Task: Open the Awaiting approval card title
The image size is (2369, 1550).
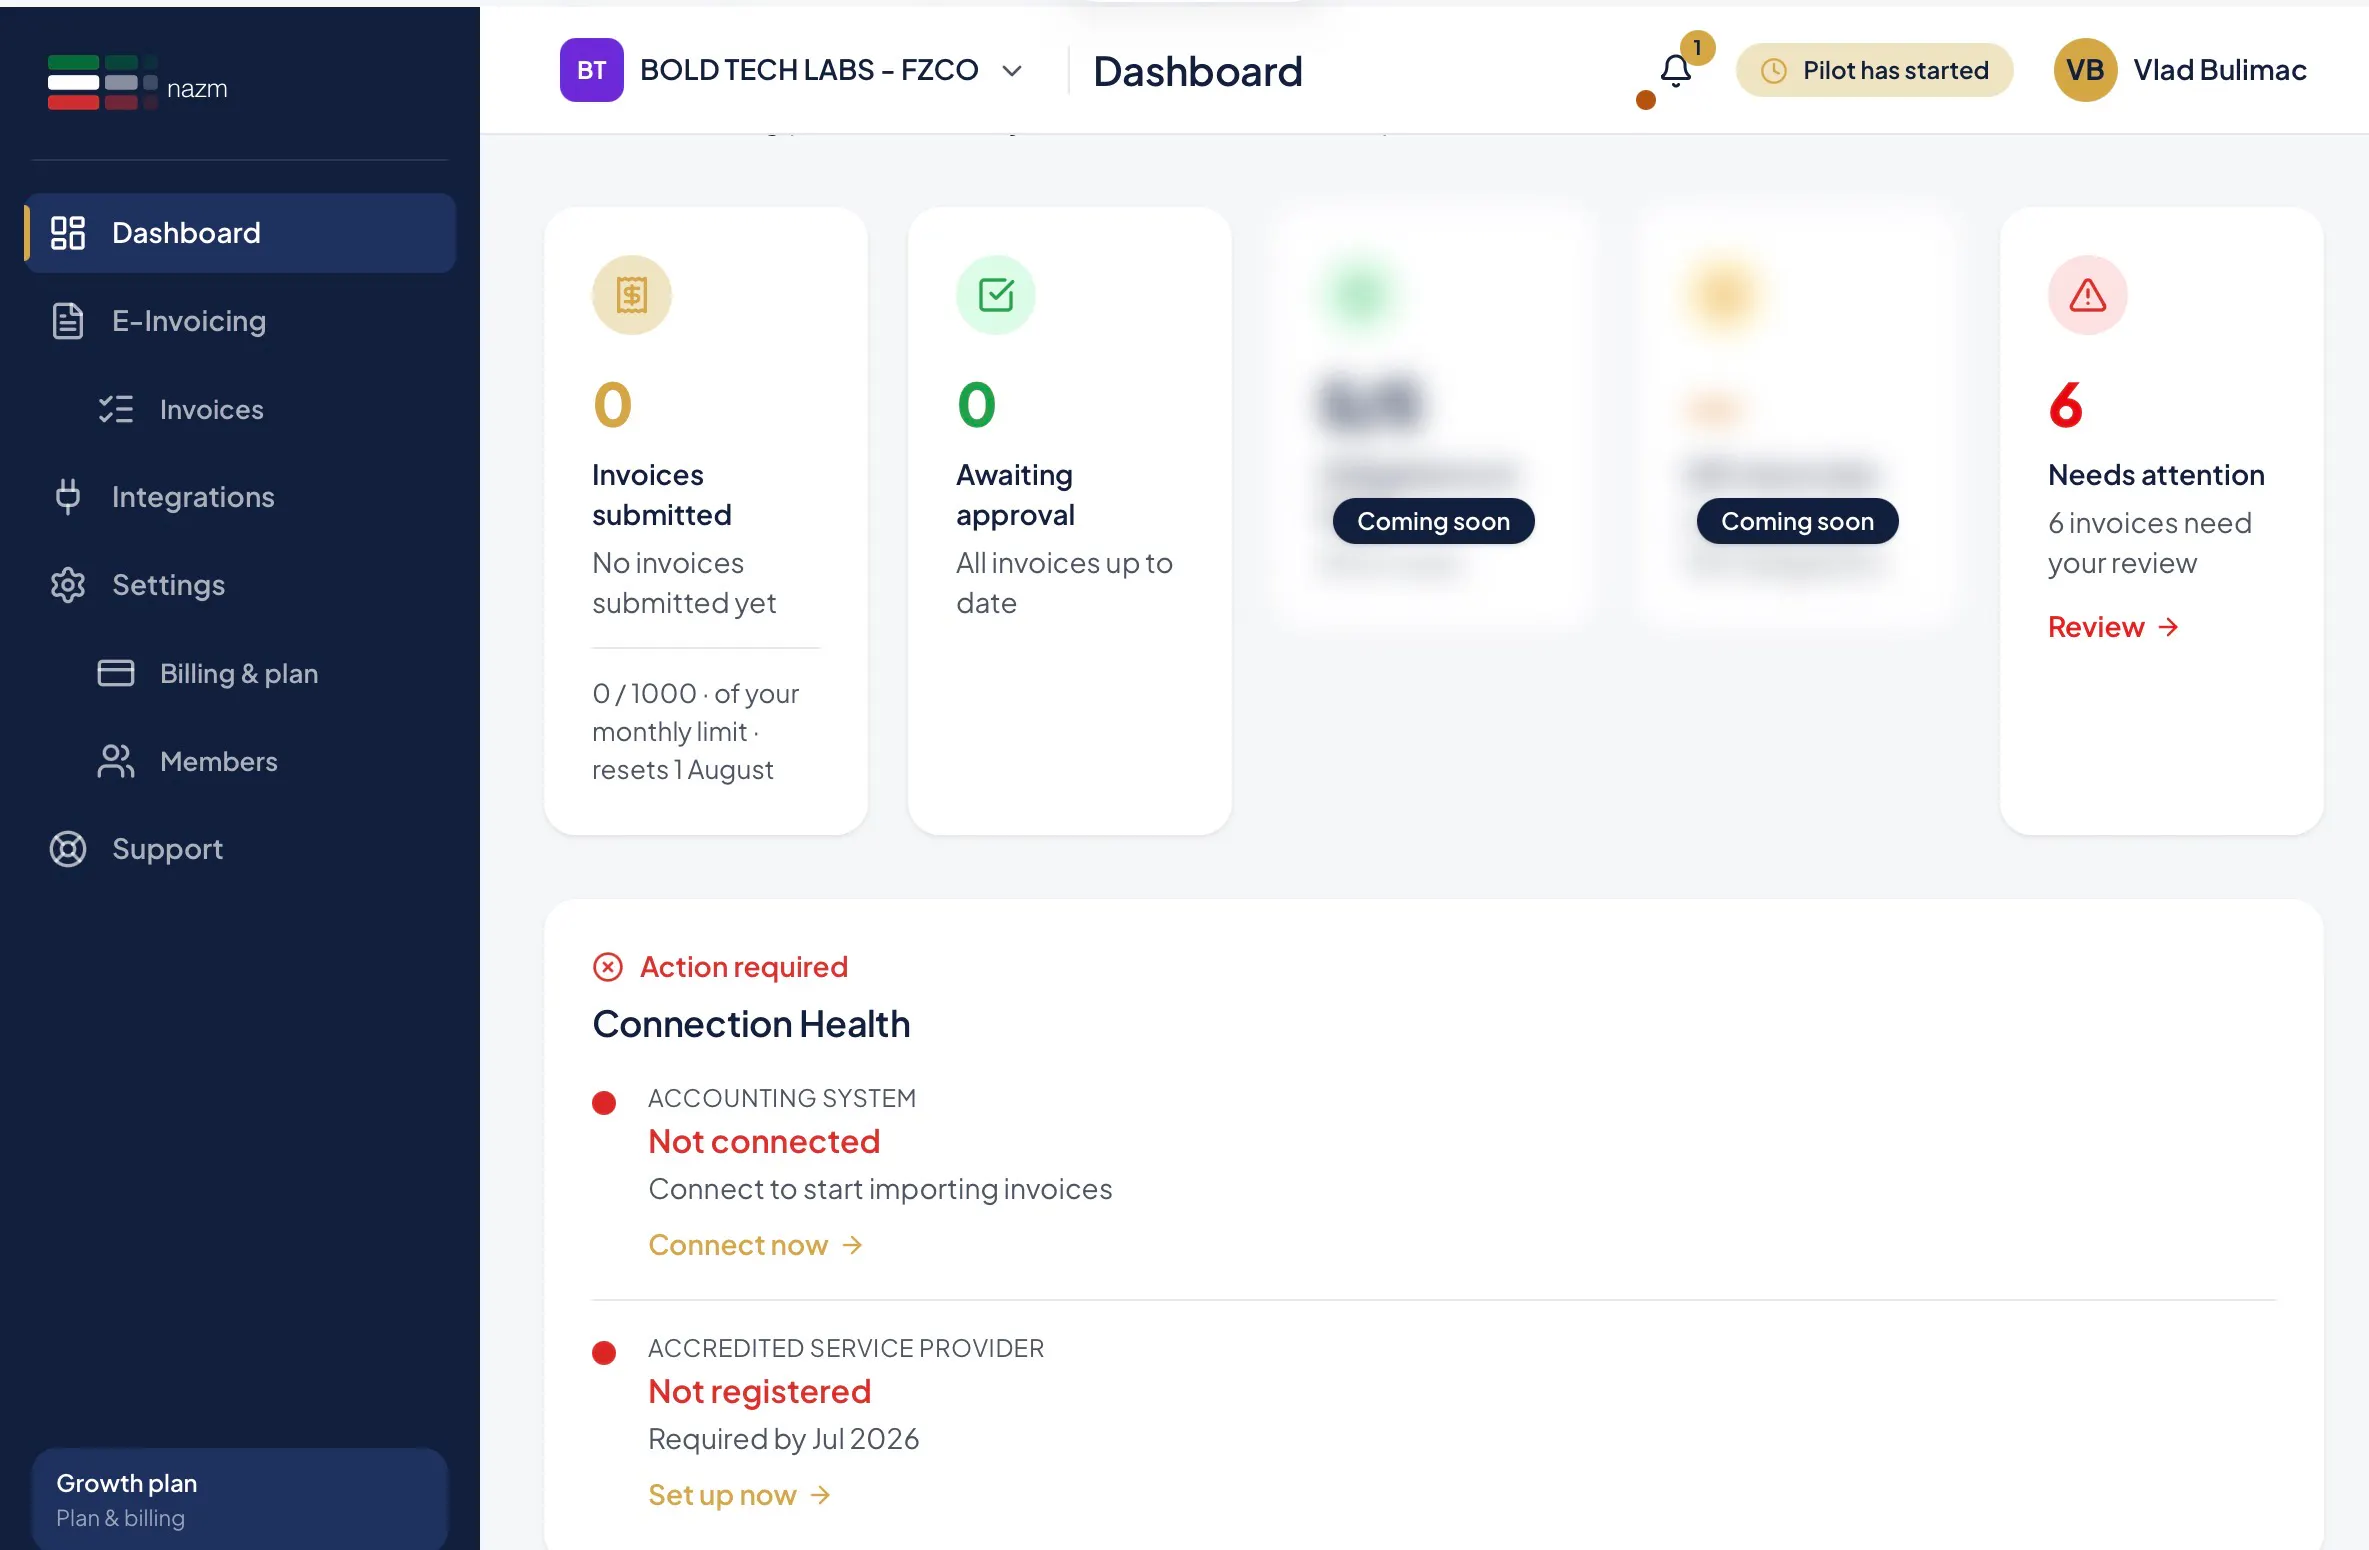Action: tap(1015, 495)
